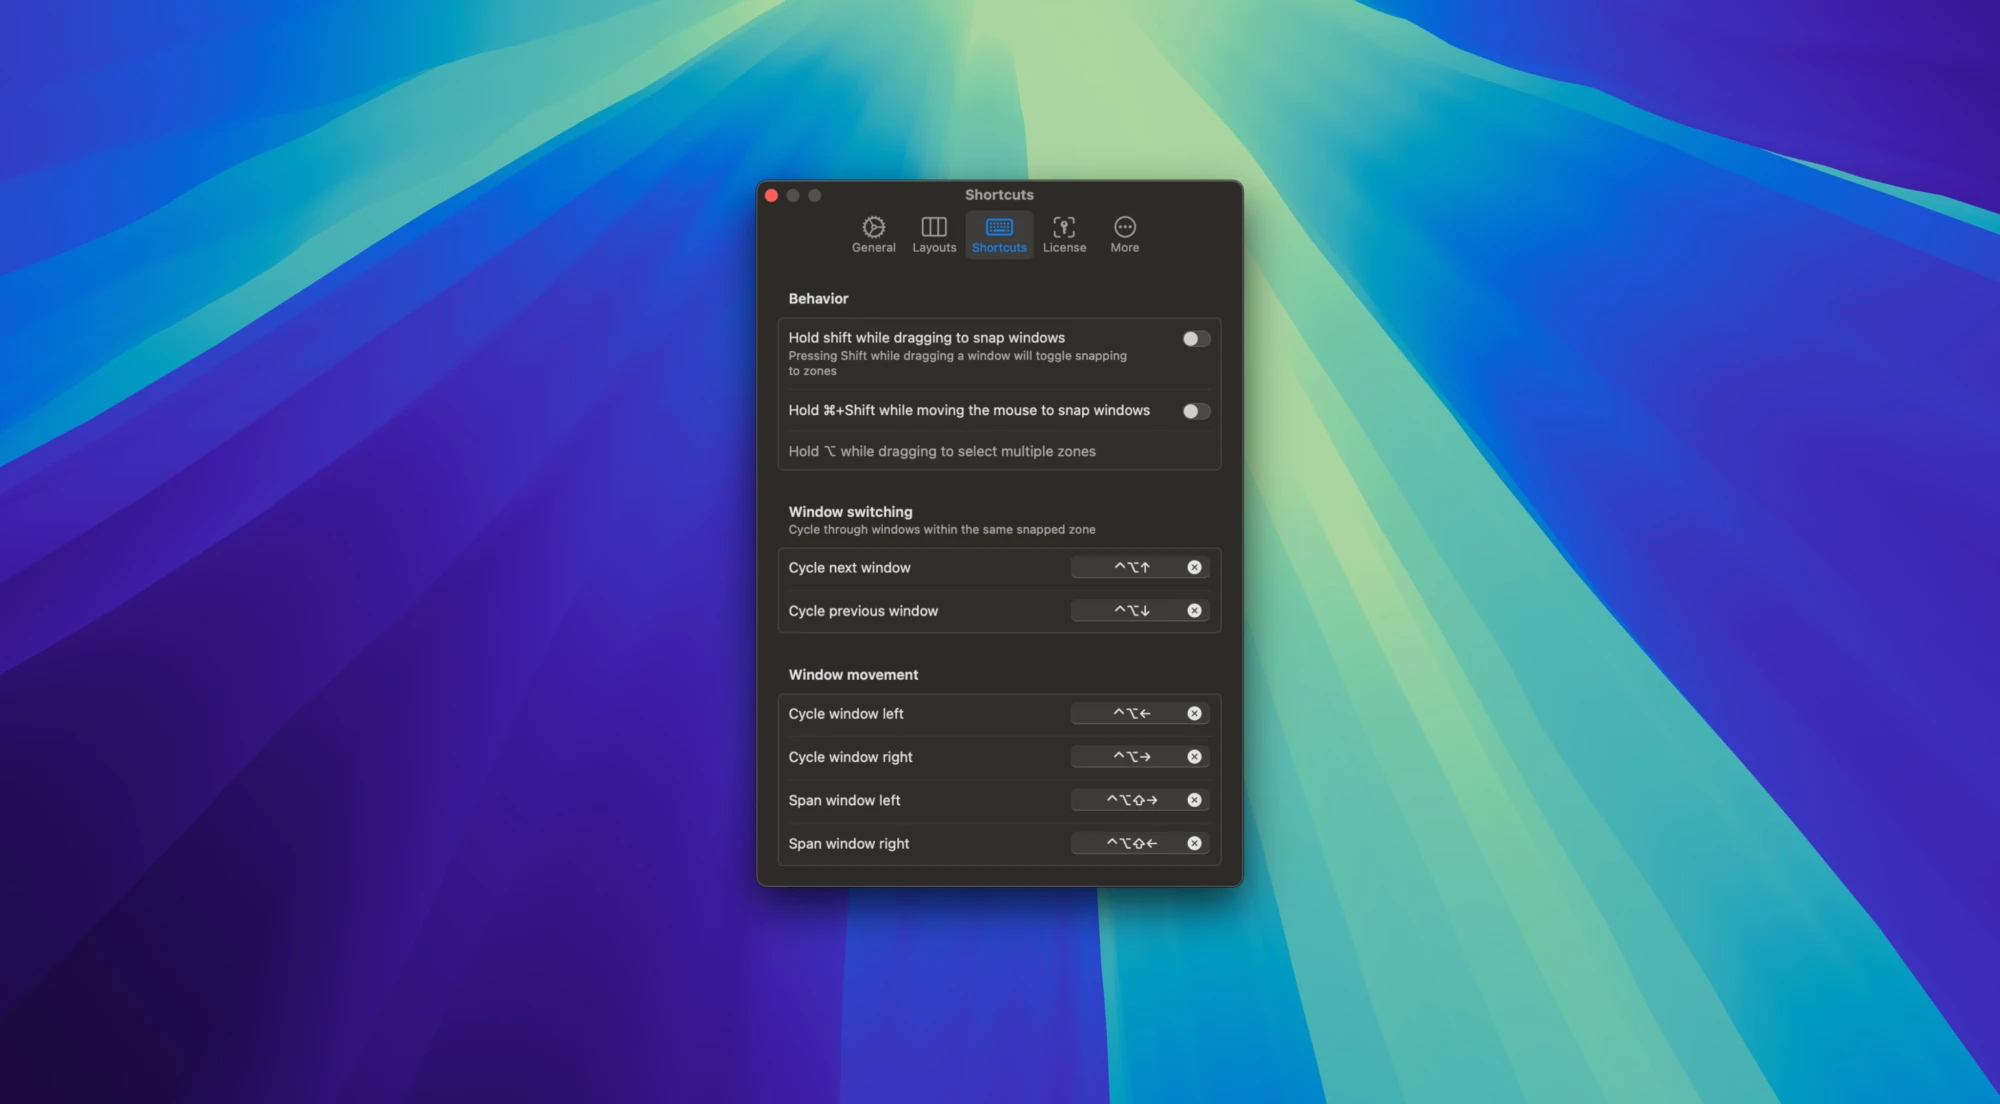Record a new Cycle window right shortcut
This screenshot has width=2000, height=1104.
1130,756
